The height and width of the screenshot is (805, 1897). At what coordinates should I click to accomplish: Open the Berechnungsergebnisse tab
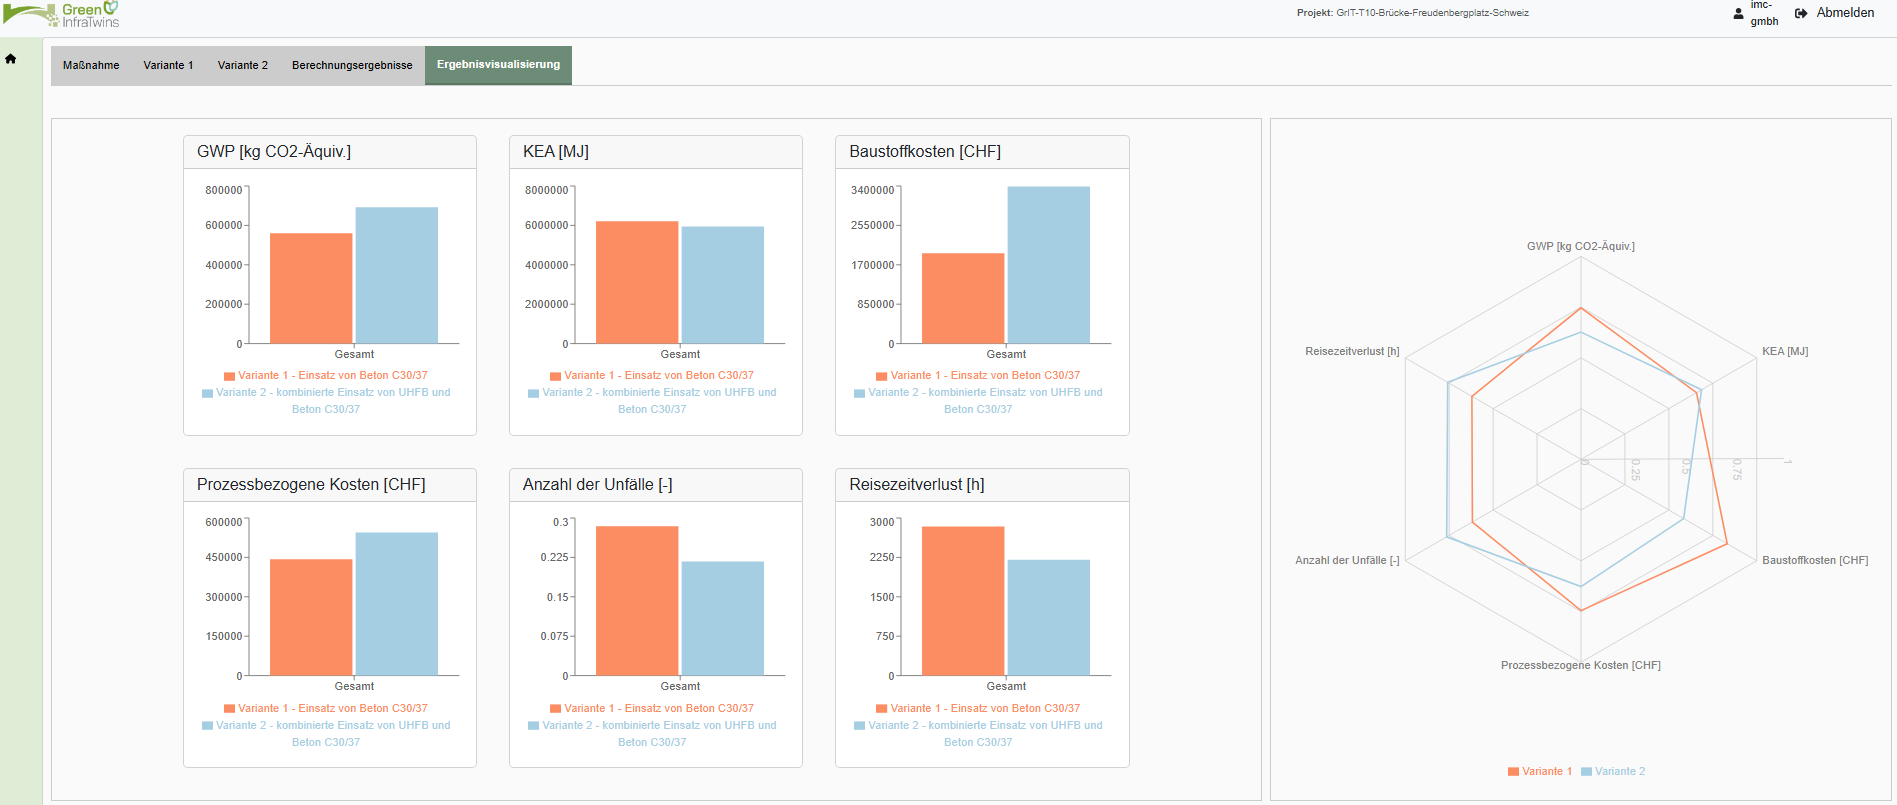pos(352,66)
